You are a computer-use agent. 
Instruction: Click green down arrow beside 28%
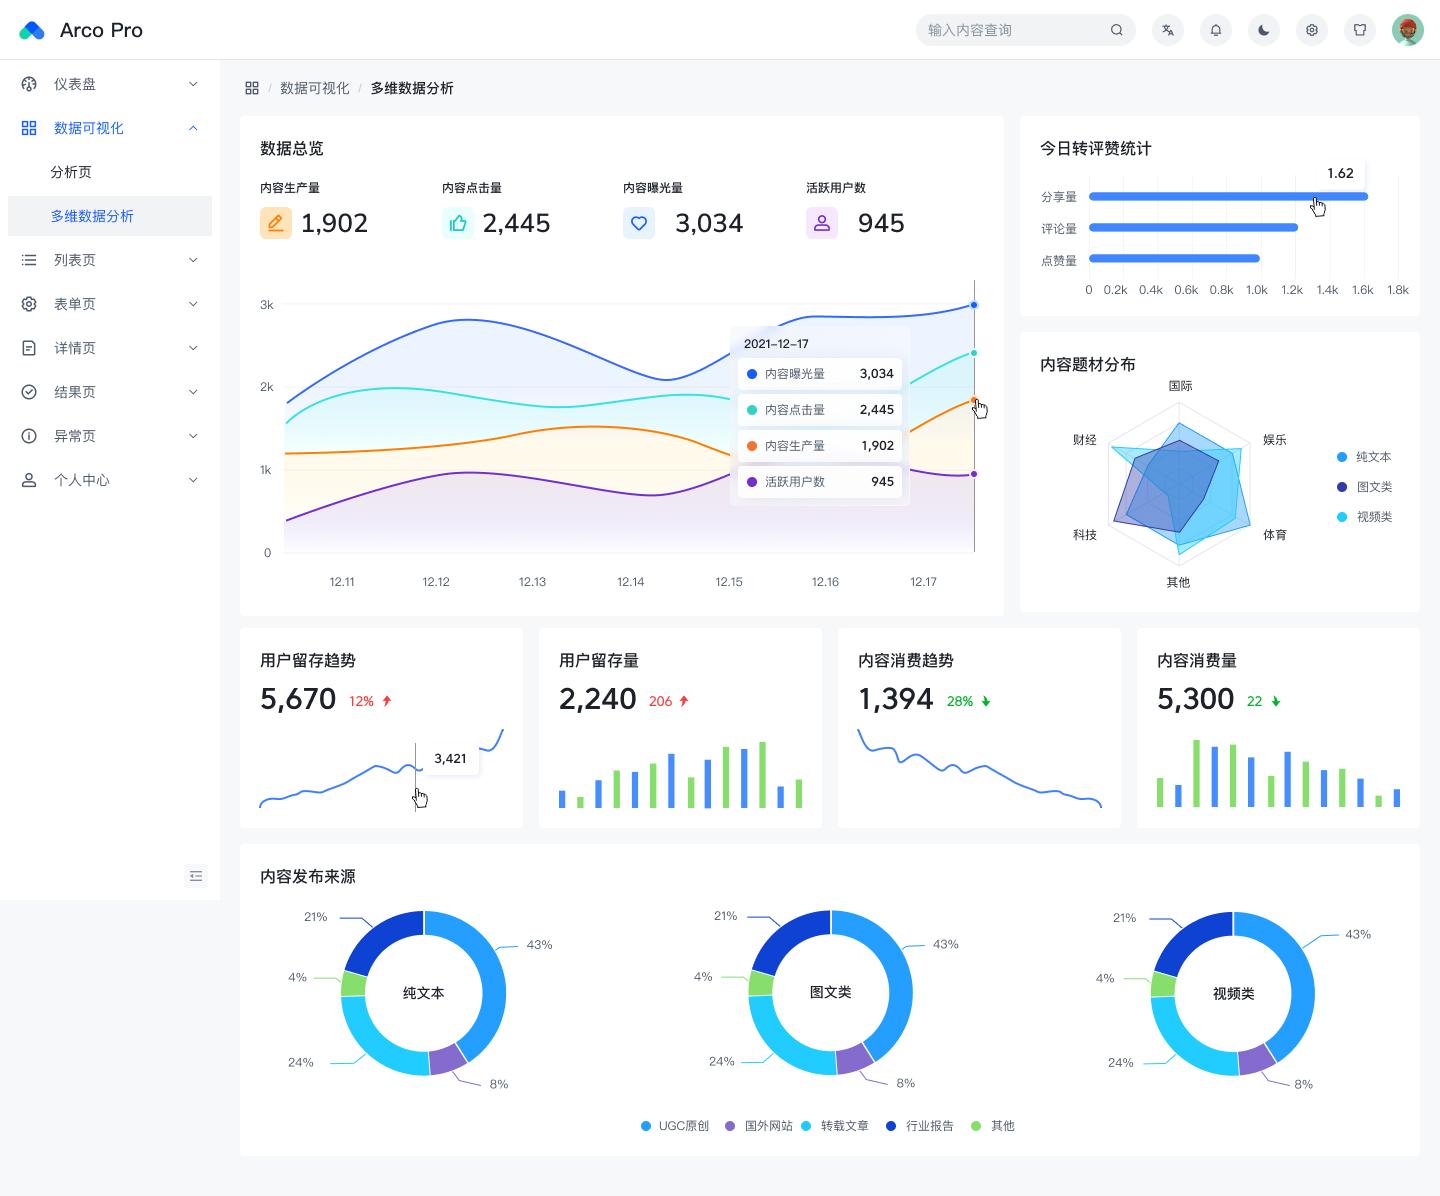(986, 701)
